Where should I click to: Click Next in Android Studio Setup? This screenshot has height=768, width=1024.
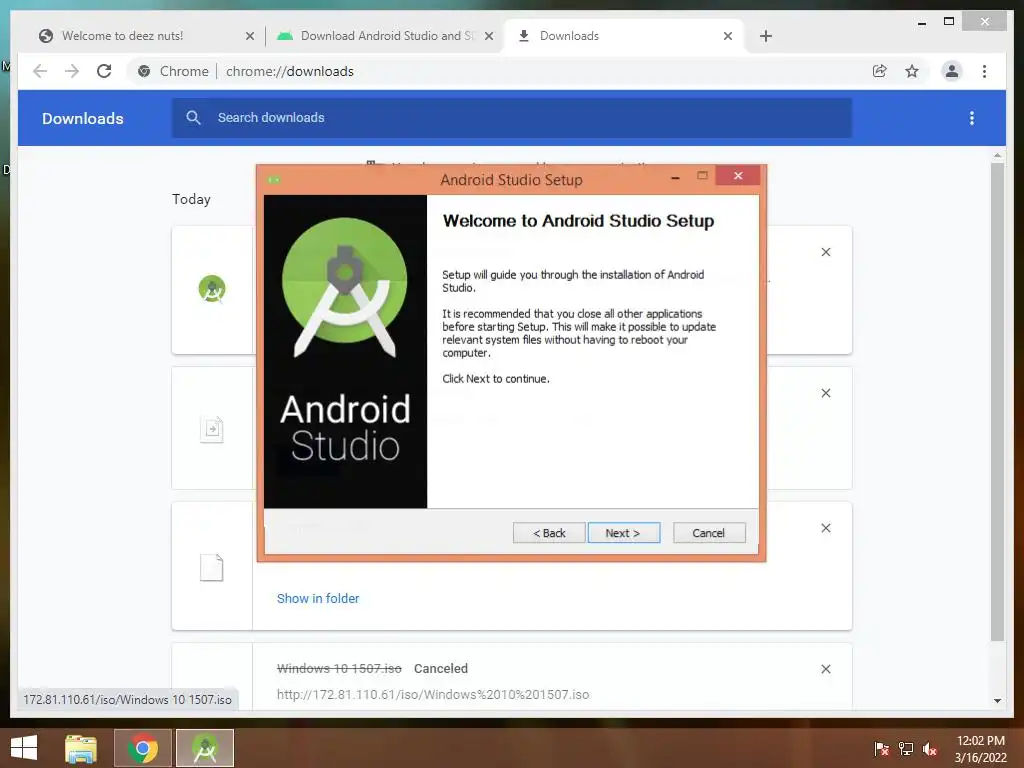point(623,533)
